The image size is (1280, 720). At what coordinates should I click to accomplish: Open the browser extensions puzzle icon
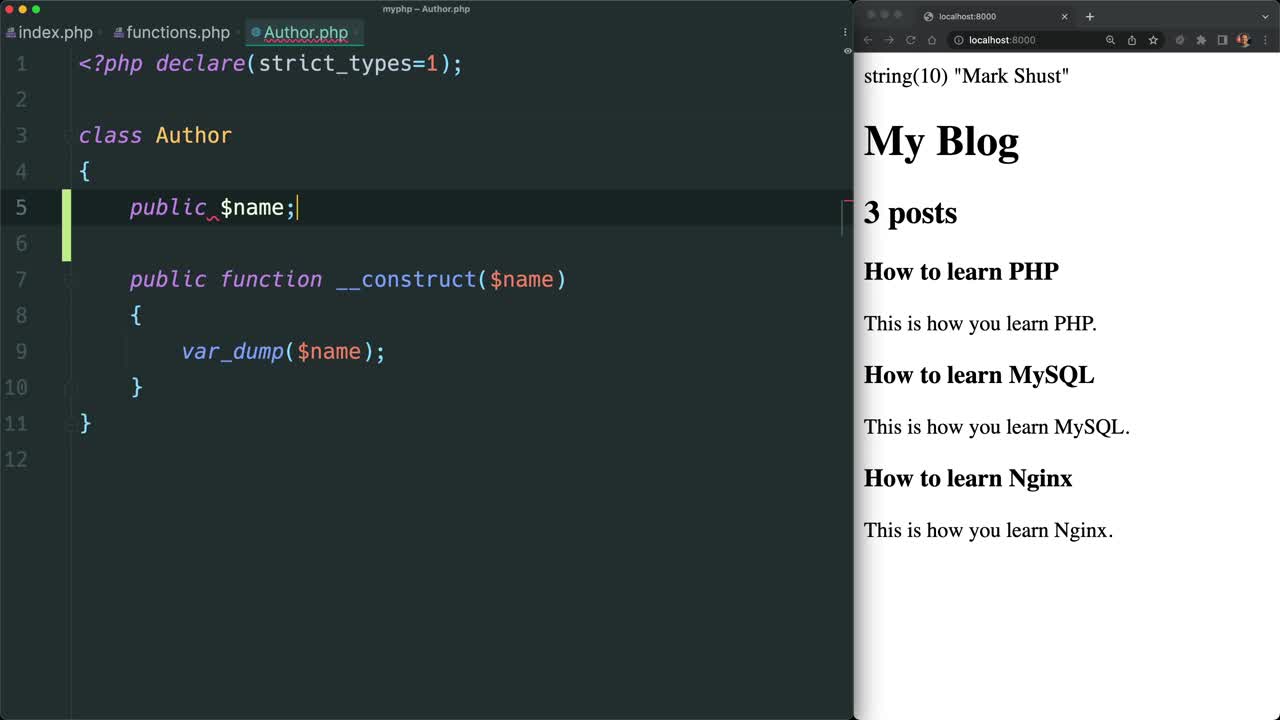[x=1200, y=40]
